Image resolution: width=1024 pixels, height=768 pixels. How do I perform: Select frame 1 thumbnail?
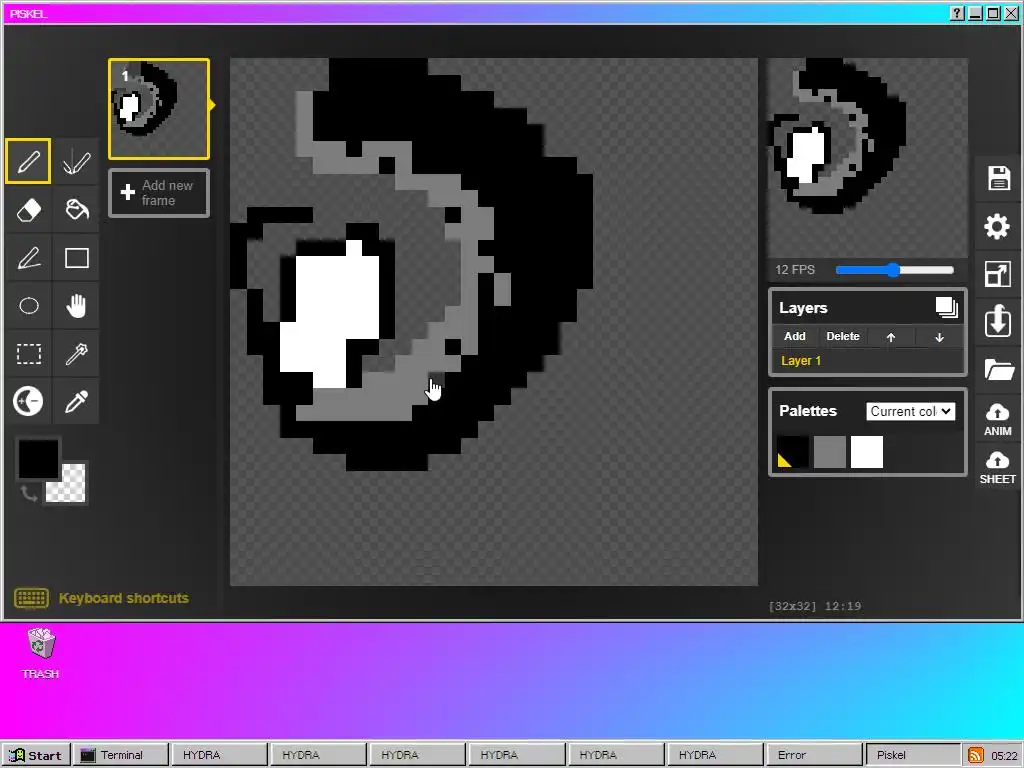point(159,109)
